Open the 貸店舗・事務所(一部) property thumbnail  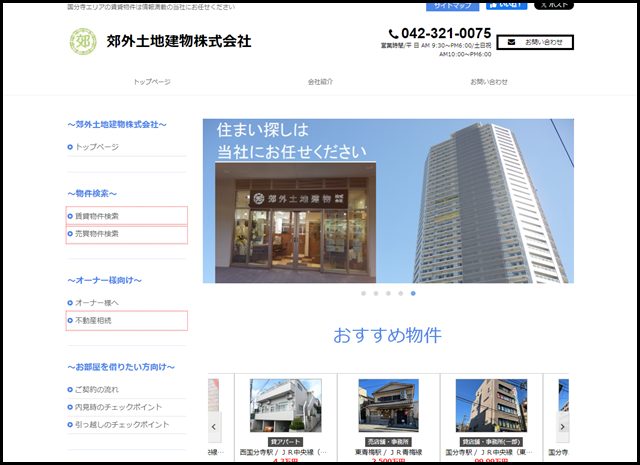point(491,405)
